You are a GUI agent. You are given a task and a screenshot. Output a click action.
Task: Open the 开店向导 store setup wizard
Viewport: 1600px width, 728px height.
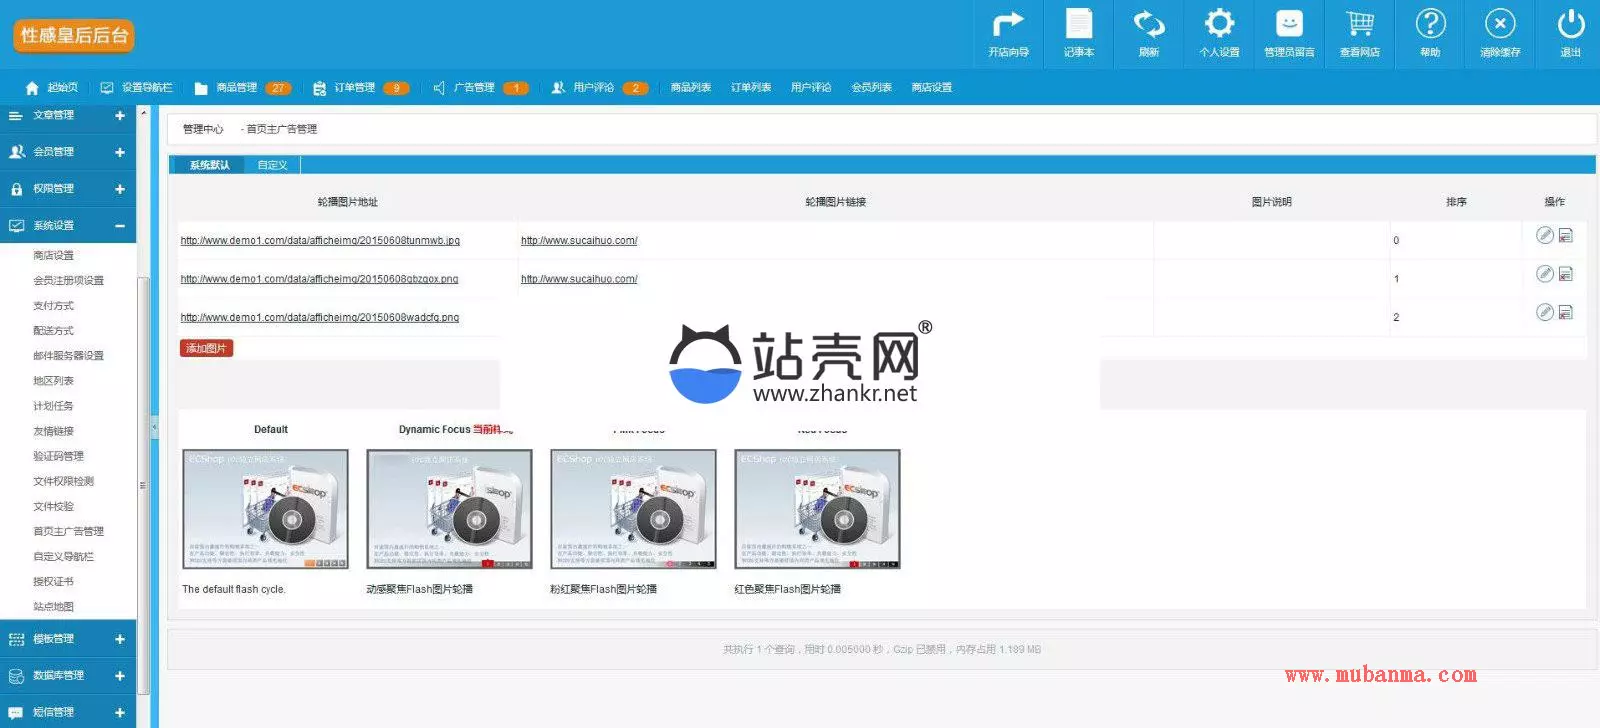(x=1008, y=33)
